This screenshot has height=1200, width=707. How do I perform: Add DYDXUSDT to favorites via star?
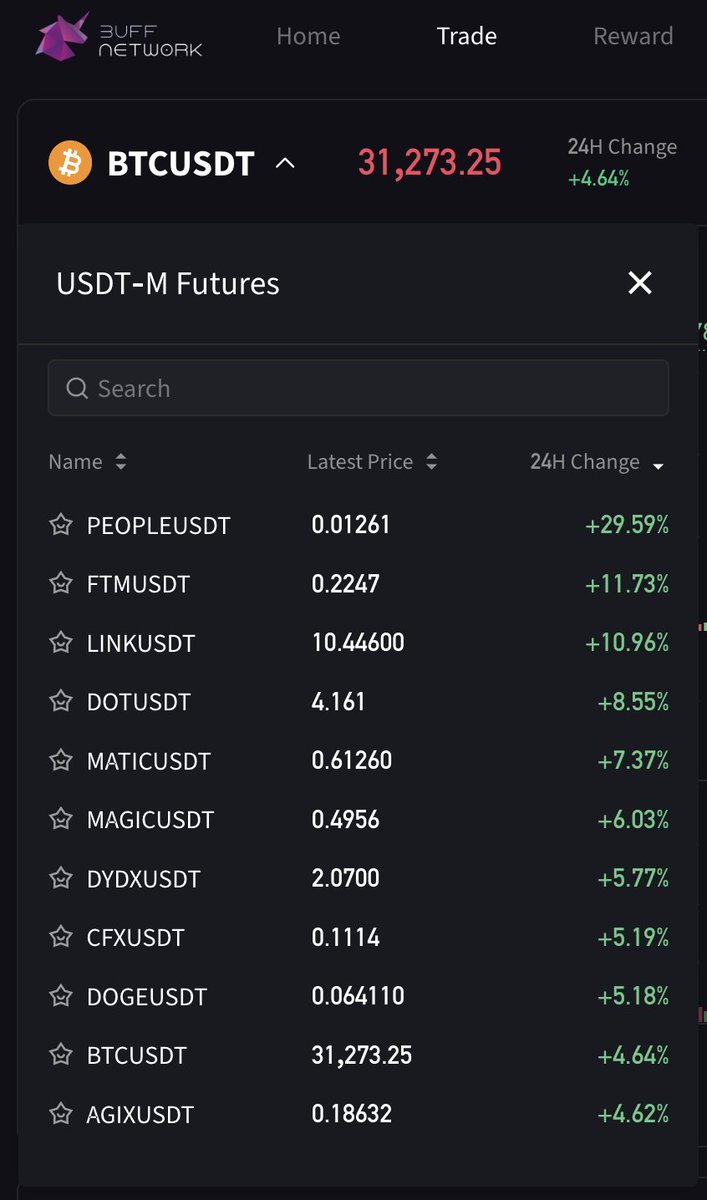pyautogui.click(x=61, y=878)
